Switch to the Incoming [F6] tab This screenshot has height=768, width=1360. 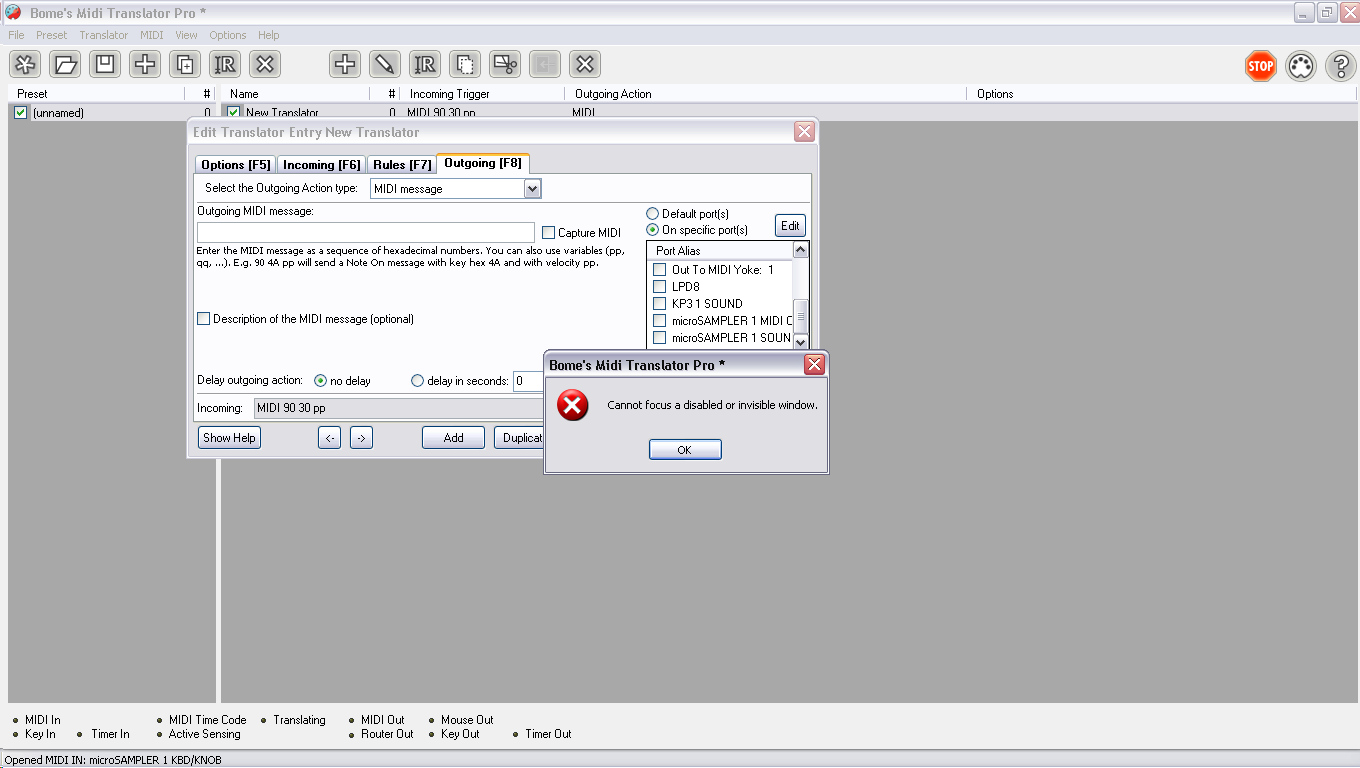pos(321,165)
